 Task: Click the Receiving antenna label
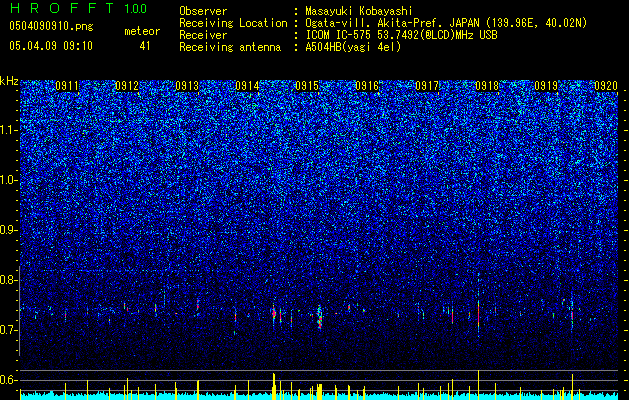230,47
